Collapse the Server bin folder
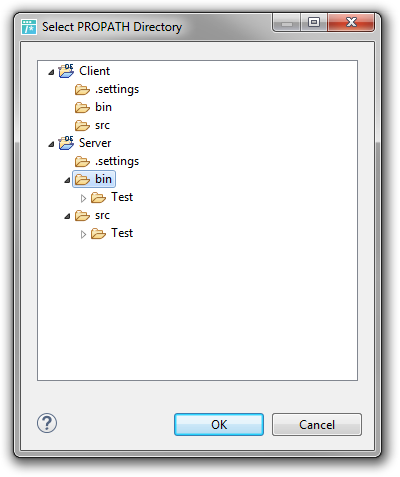 [67, 180]
